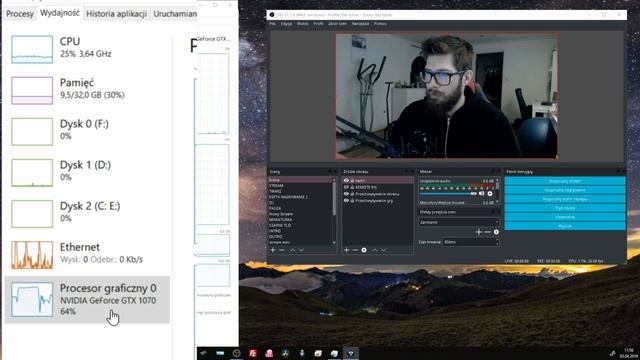Decrease transition duration with the down arrow
Image resolution: width=640 pixels, height=360 pixels.
[x=497, y=244]
